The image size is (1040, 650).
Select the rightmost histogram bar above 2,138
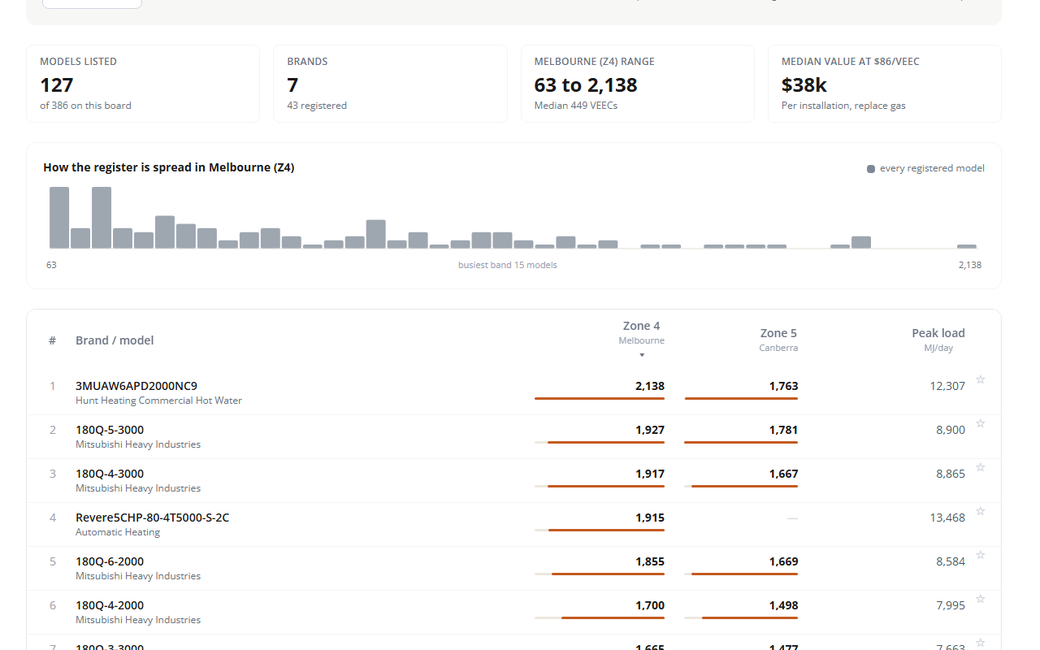click(966, 246)
